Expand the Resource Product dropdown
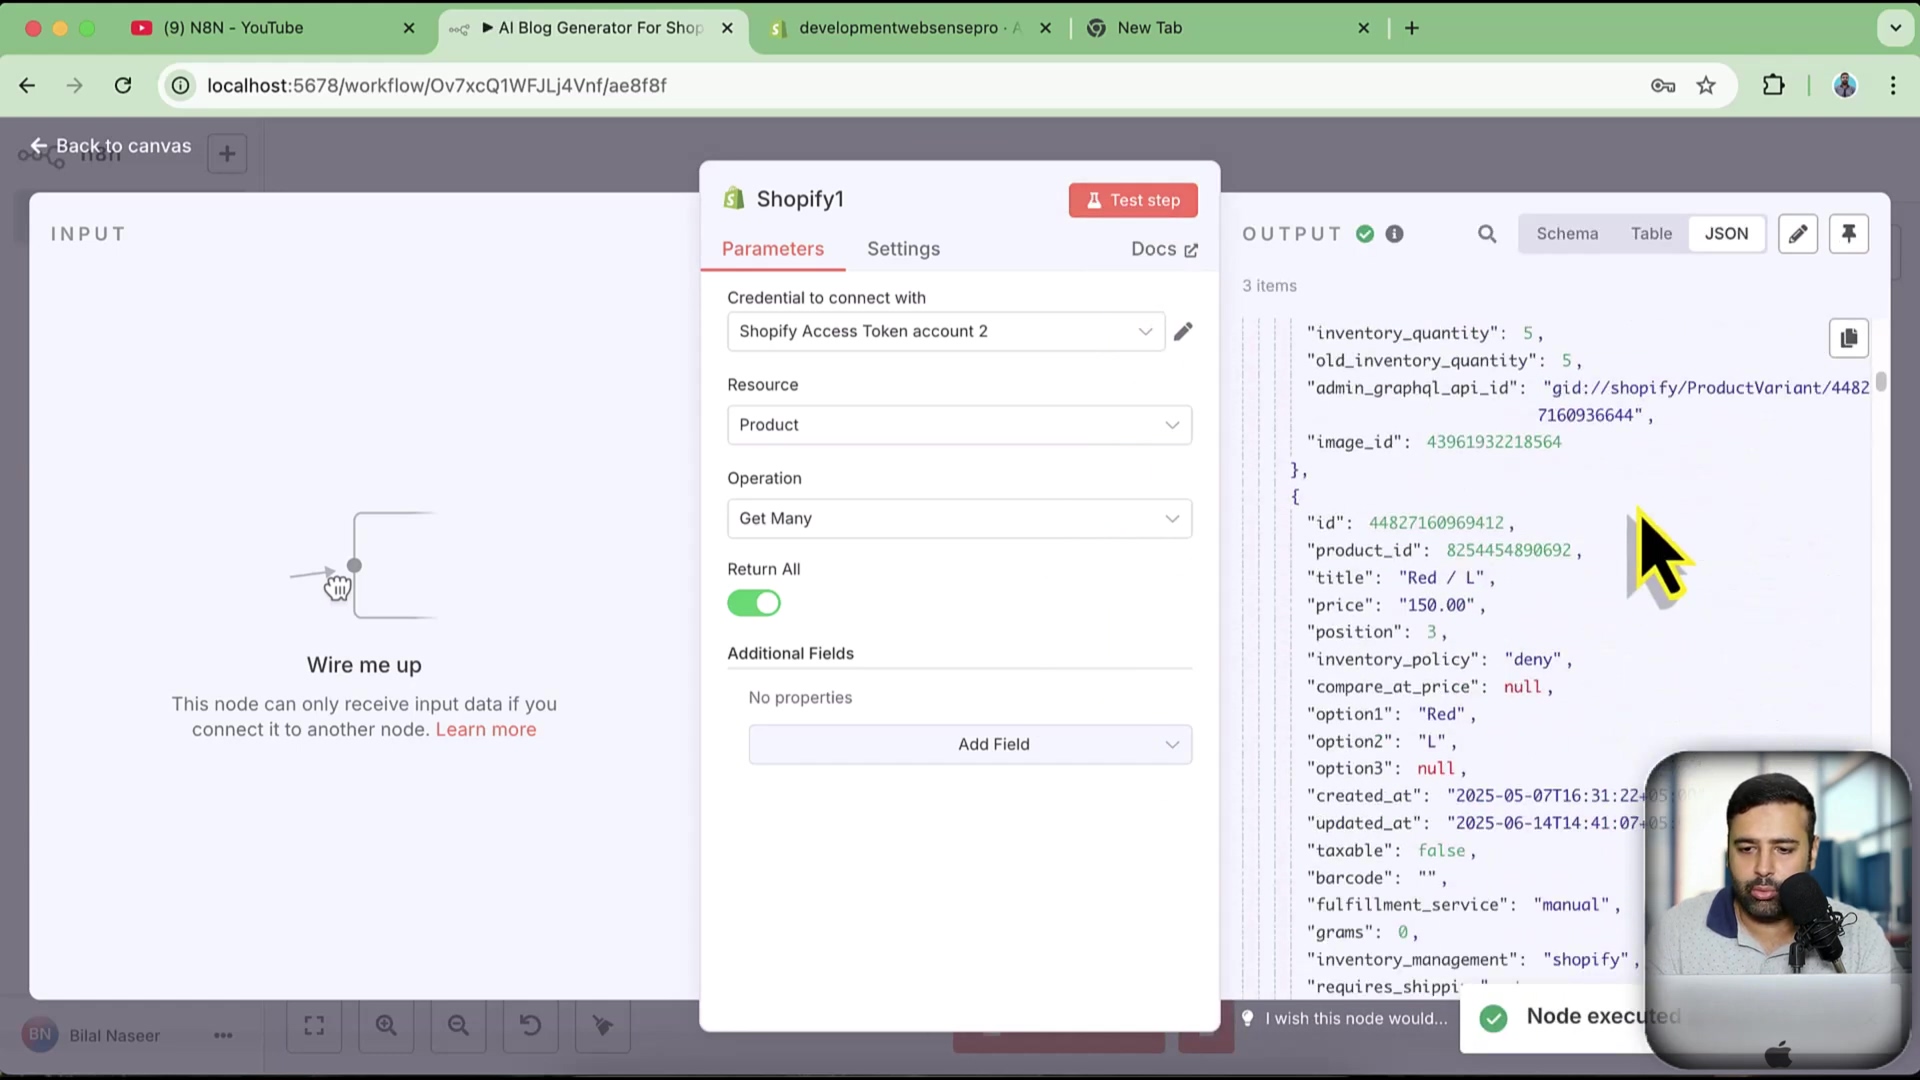1920x1080 pixels. 959,425
